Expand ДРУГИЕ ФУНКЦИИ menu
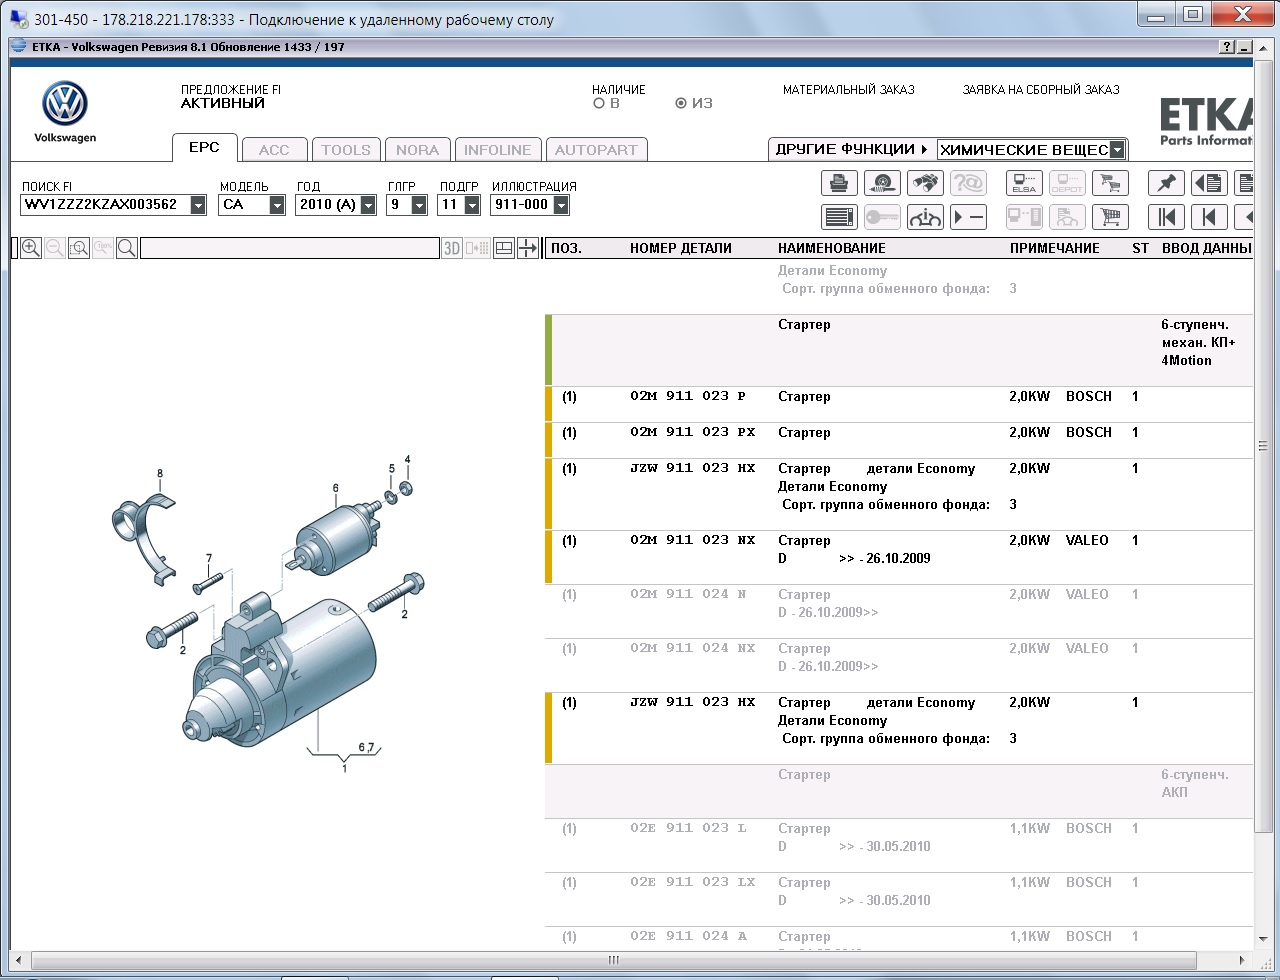The width and height of the screenshot is (1280, 980). tap(851, 149)
